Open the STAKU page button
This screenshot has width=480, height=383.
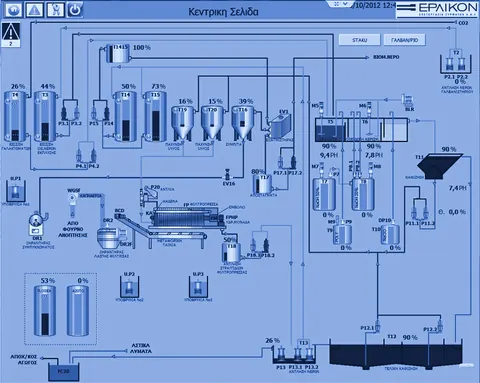click(x=359, y=40)
